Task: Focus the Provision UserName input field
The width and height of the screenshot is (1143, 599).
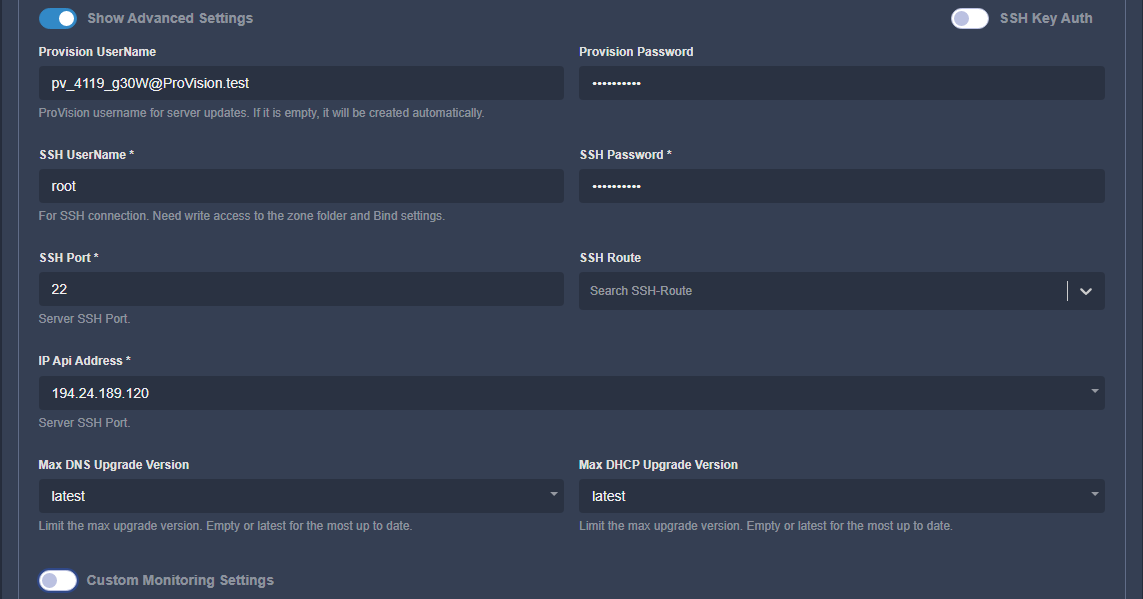Action: pyautogui.click(x=300, y=83)
